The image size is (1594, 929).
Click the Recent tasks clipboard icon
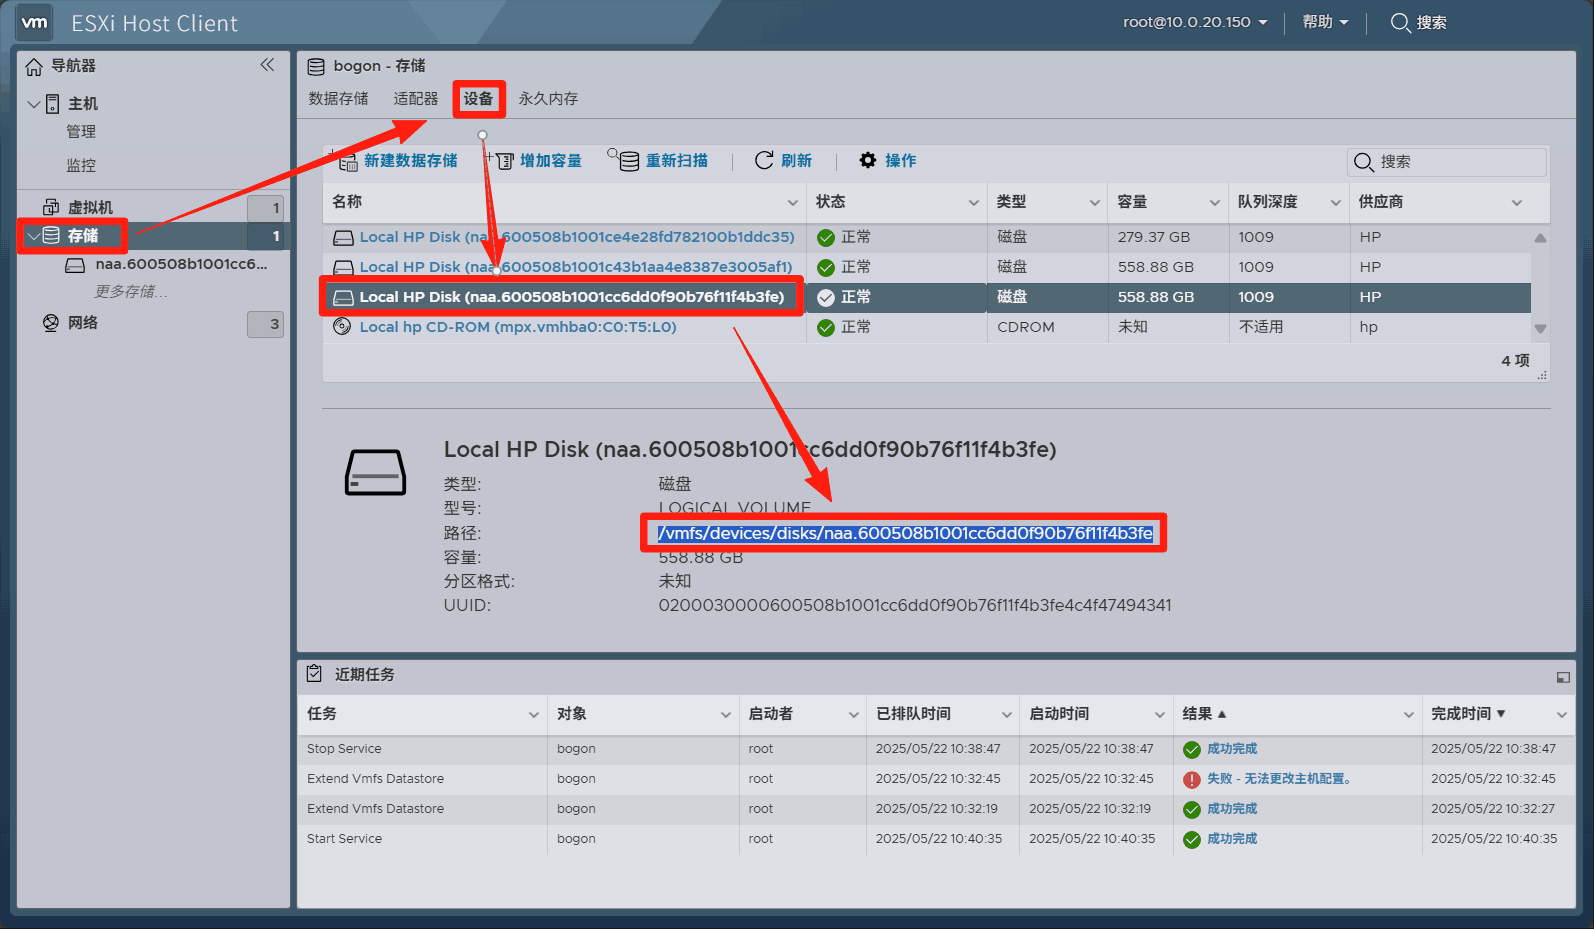click(314, 673)
